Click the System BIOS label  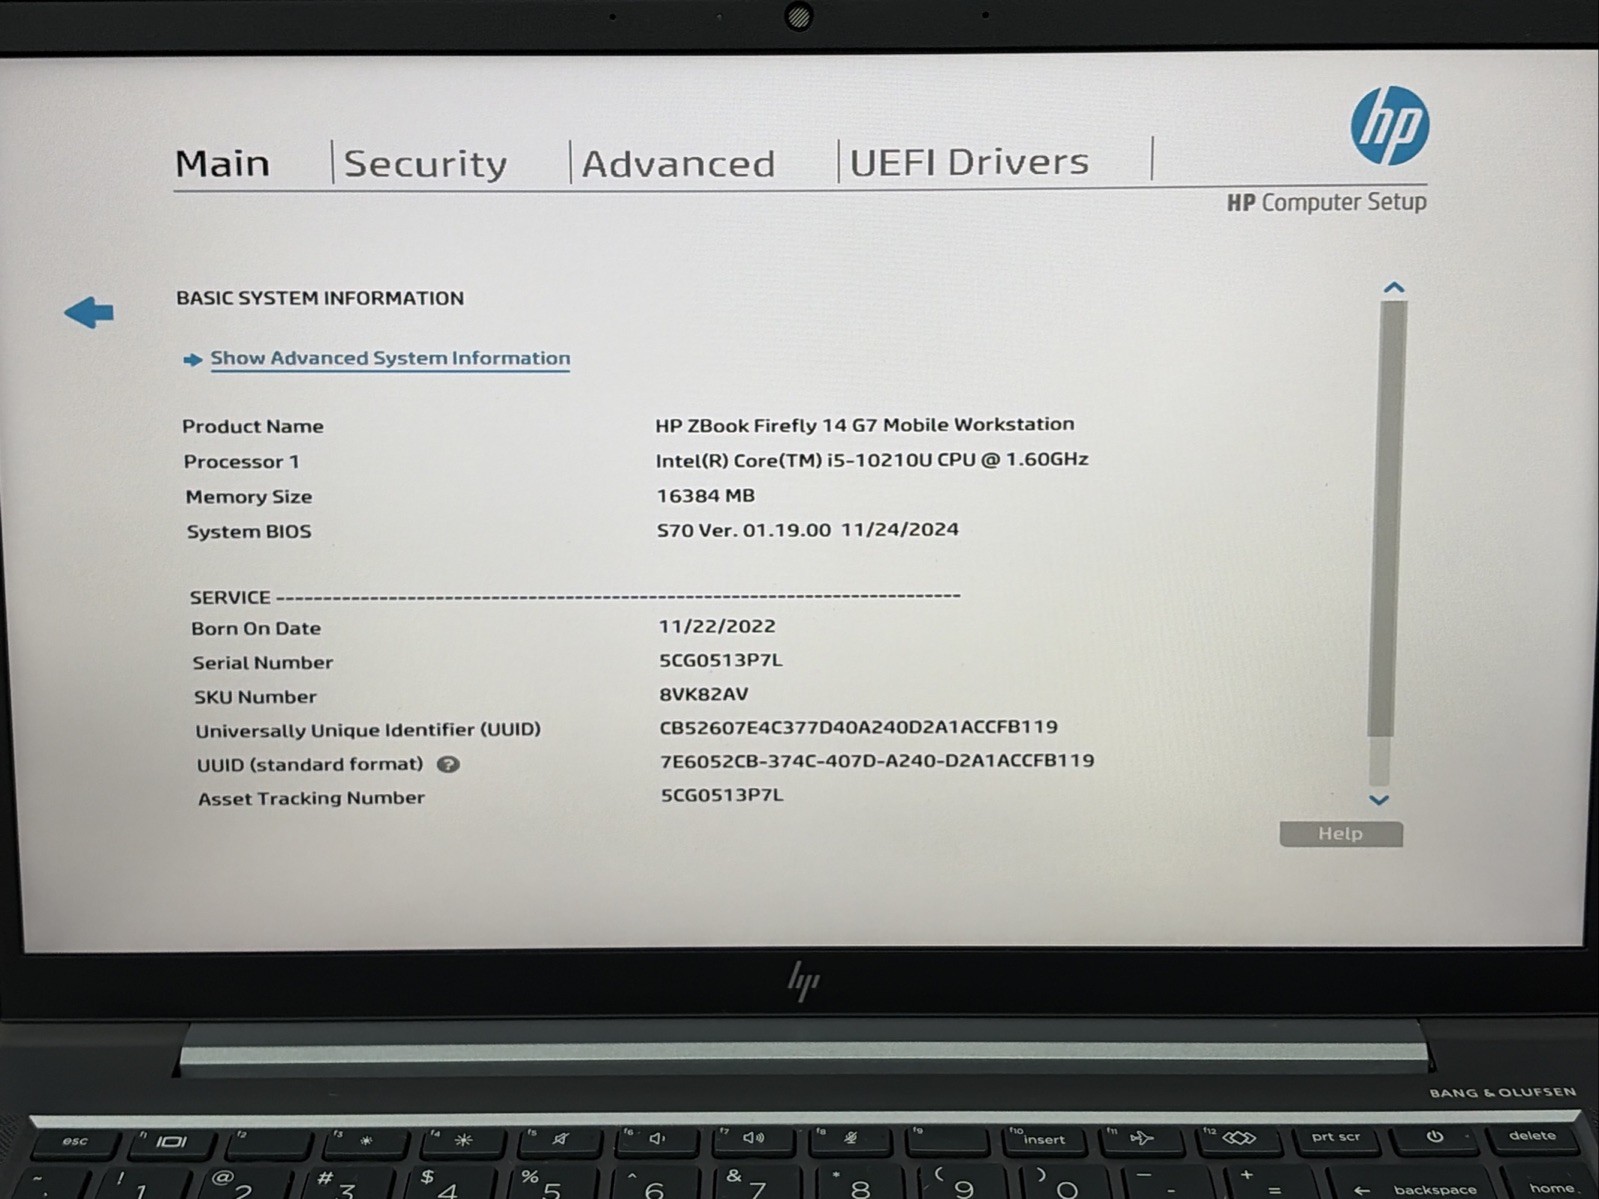tap(249, 532)
